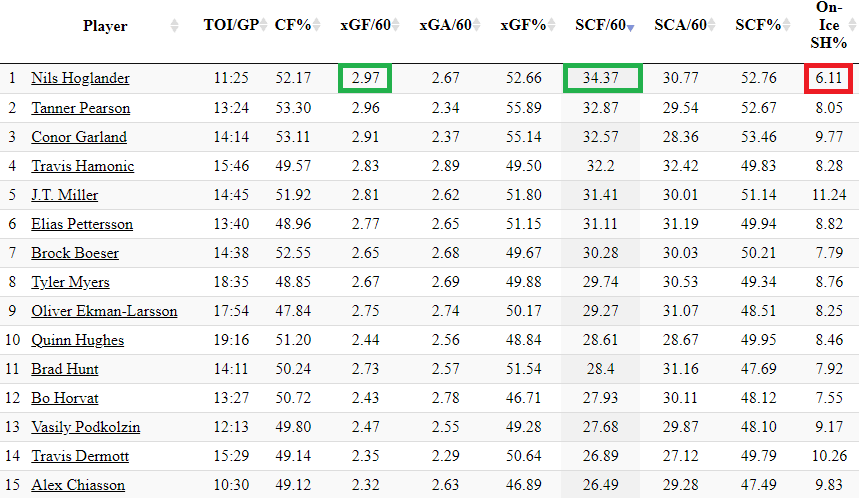Image resolution: width=859 pixels, height=498 pixels.
Task: Go to J.T. Miller's profile
Action: 64,195
